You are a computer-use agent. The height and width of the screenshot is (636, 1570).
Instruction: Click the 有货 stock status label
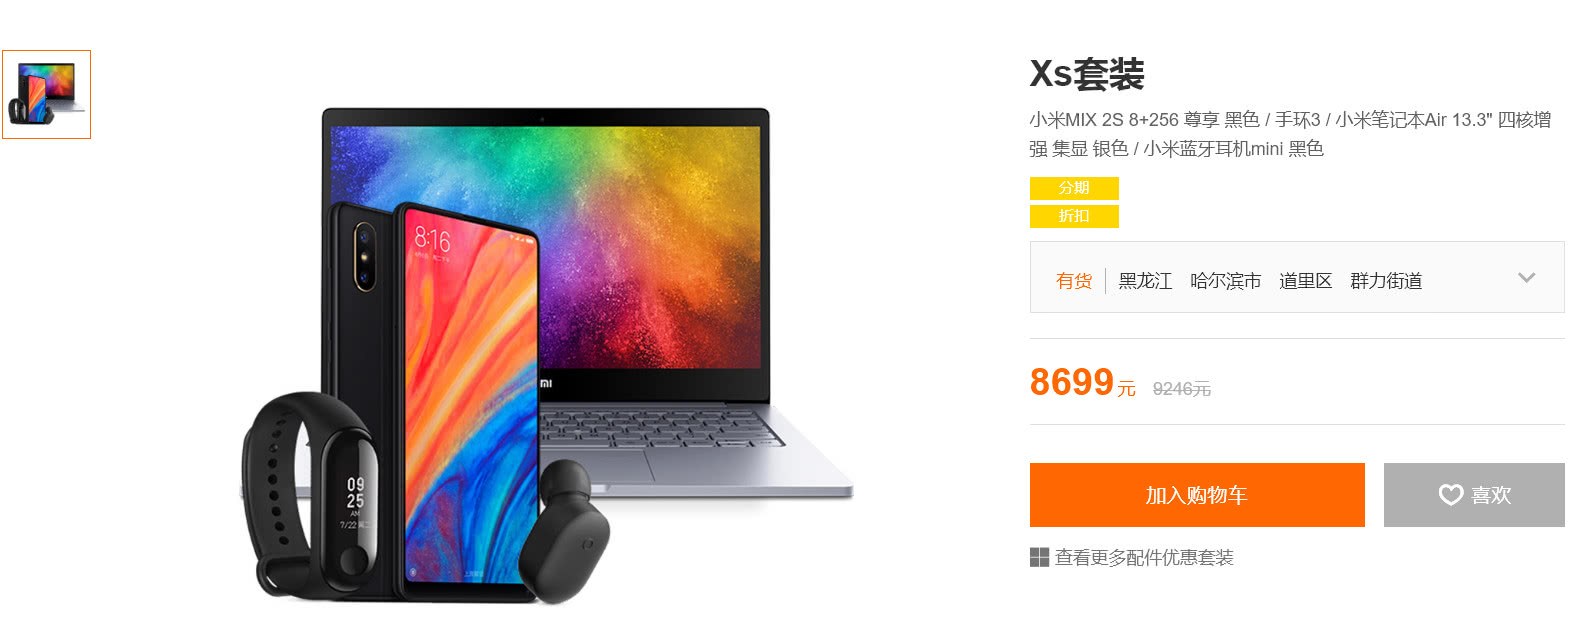[1074, 281]
